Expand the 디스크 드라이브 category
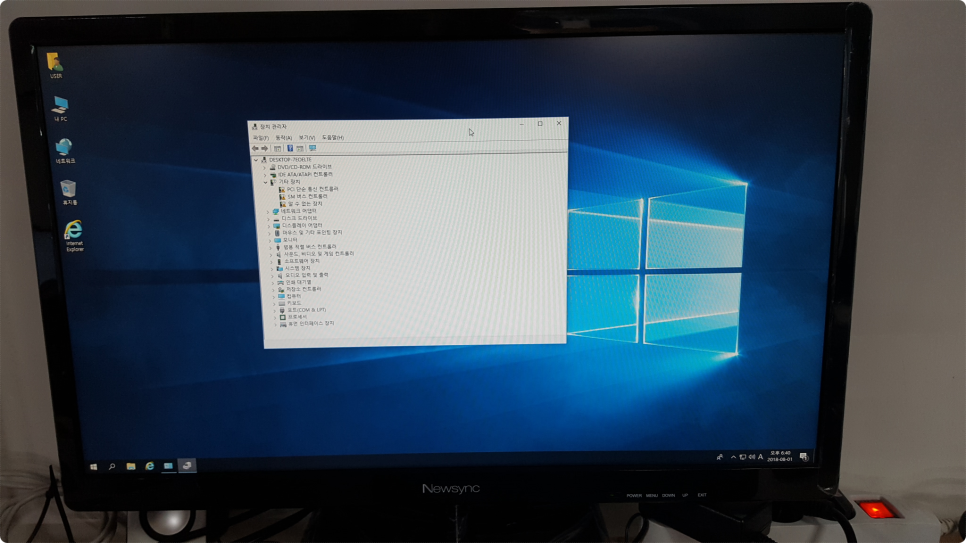This screenshot has width=966, height=543. coord(269,218)
